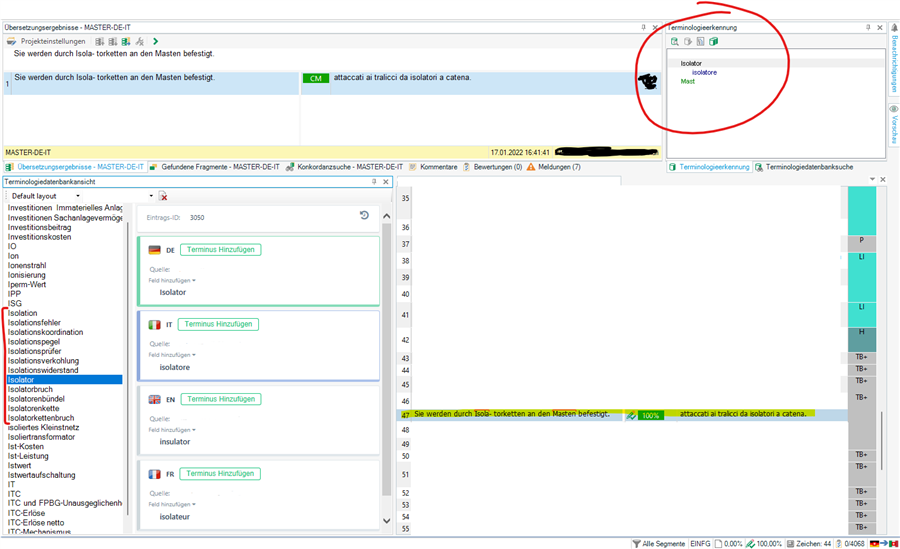Open the Kommentare tab
900x549 pixels.
pos(433,167)
